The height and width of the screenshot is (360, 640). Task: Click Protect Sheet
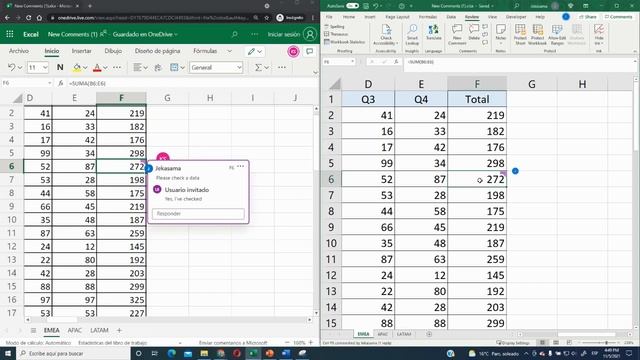(520, 35)
